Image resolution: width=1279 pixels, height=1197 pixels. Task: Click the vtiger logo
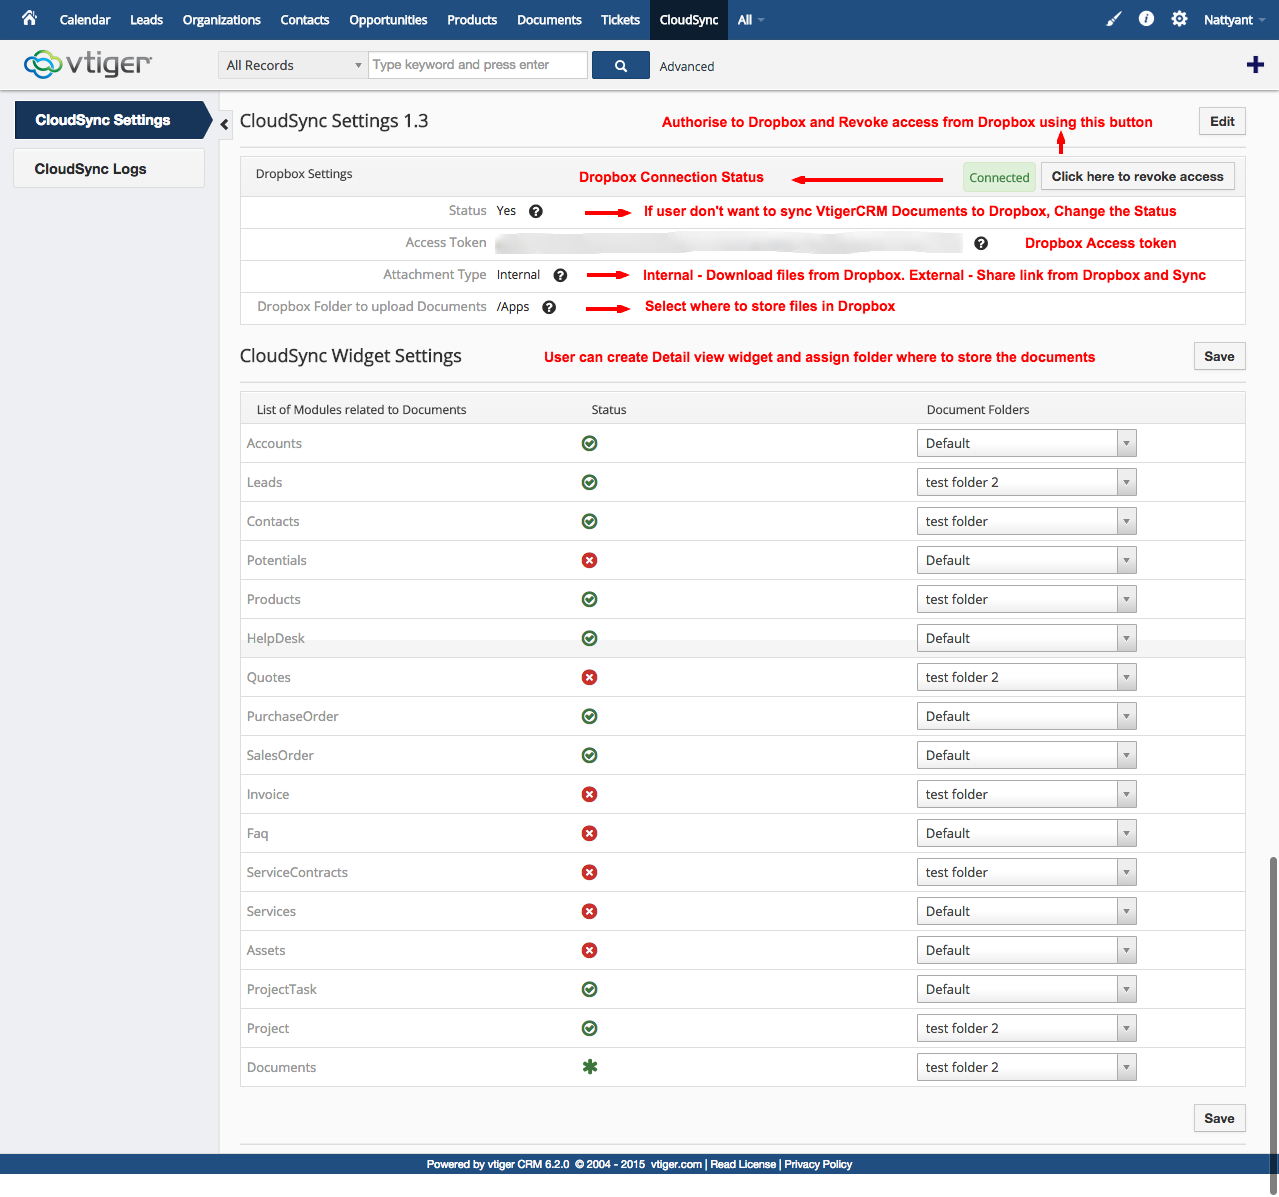click(88, 65)
